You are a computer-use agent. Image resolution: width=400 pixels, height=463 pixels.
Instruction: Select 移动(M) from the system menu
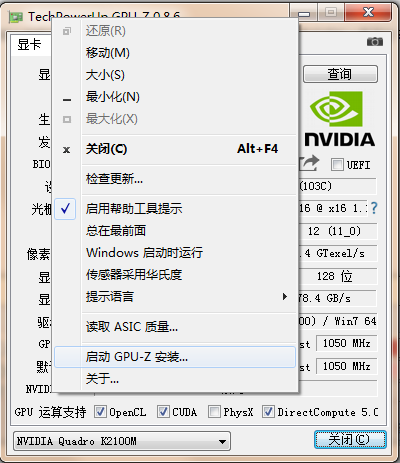175,53
